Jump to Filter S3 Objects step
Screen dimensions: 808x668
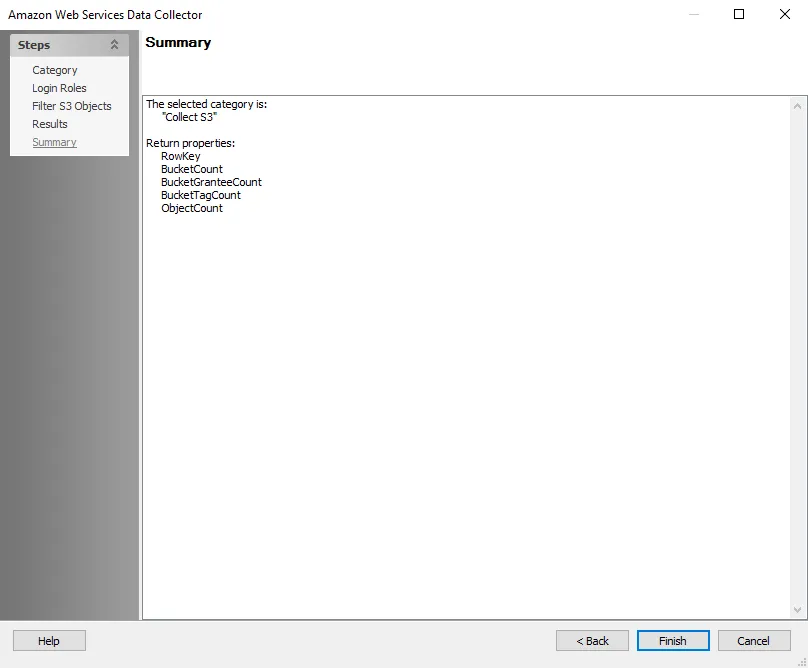click(72, 106)
